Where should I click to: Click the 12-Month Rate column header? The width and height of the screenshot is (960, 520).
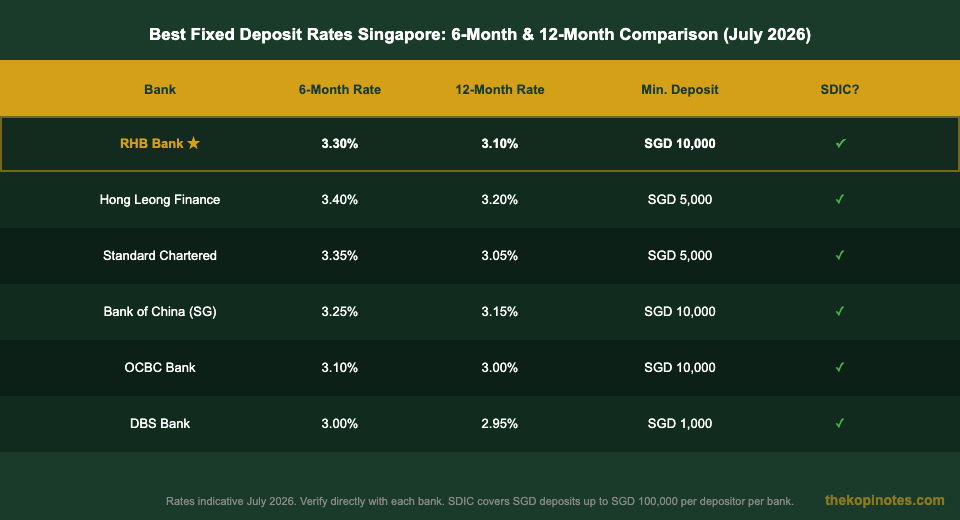tap(500, 89)
